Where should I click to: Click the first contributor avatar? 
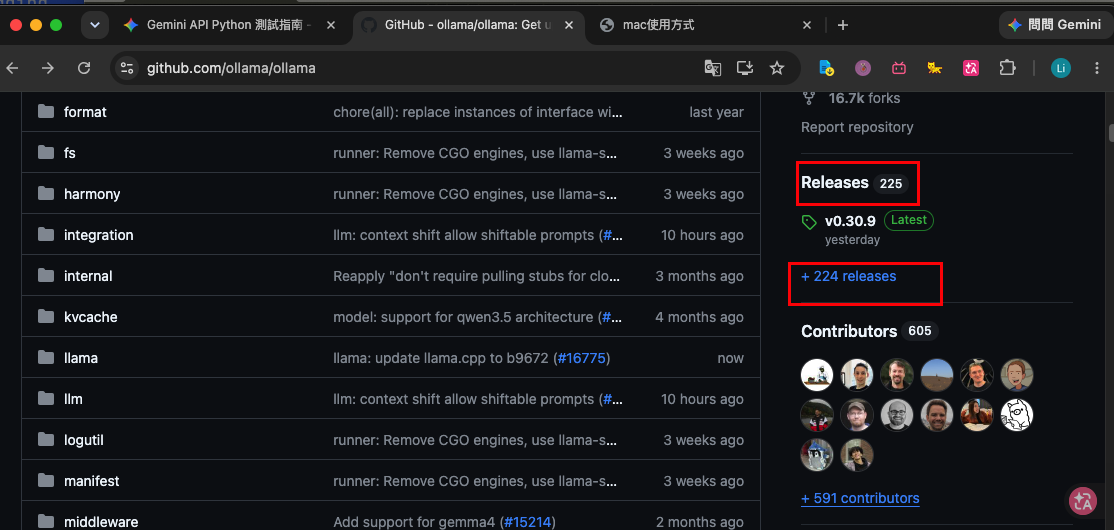click(x=817, y=375)
